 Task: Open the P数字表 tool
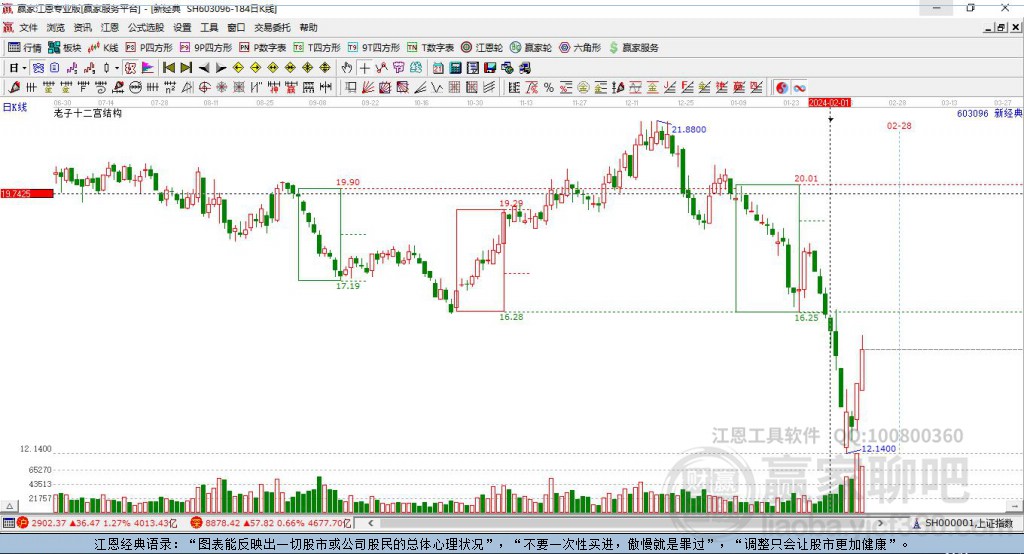tap(263, 48)
